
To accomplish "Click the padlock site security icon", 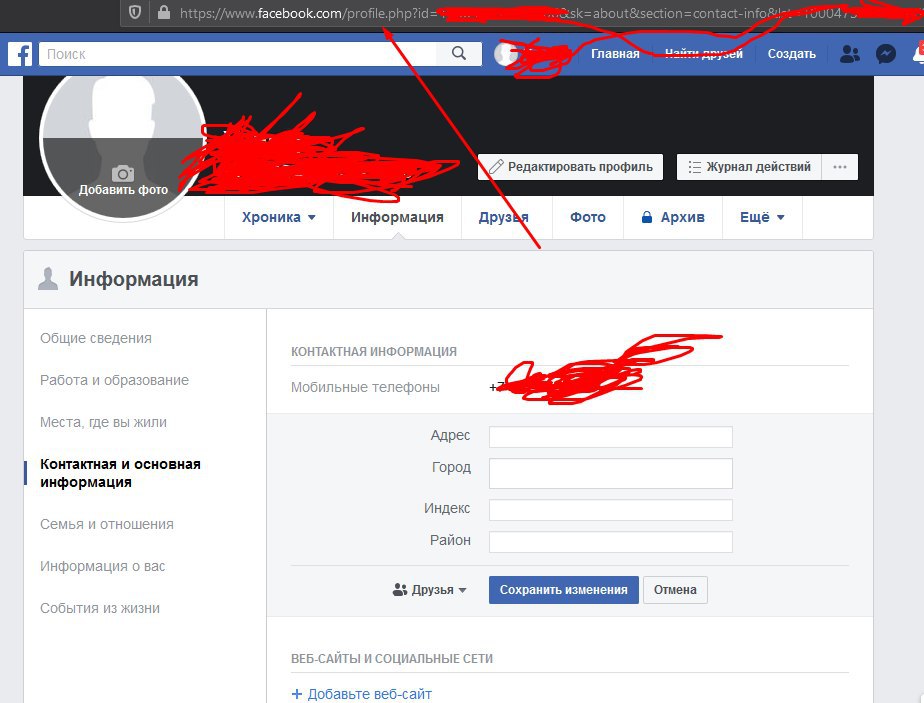I will [164, 12].
